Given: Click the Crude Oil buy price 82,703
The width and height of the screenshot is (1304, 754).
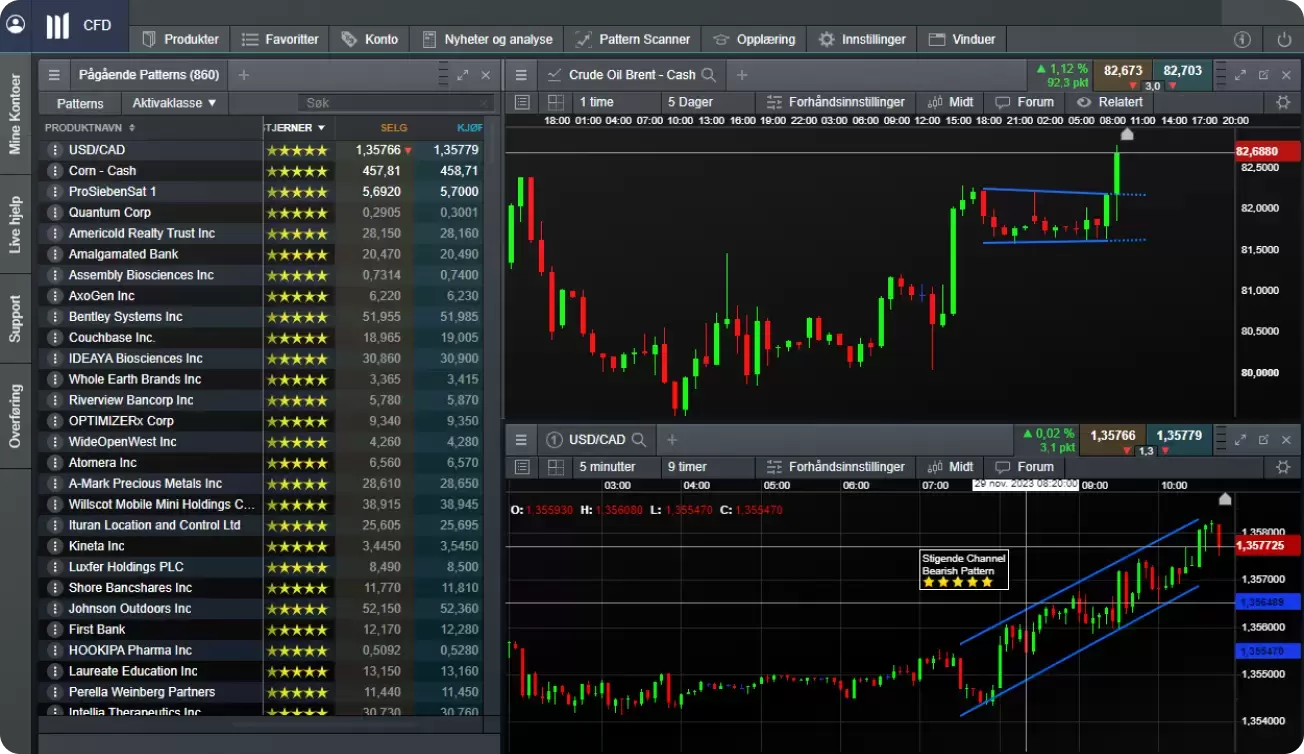Looking at the screenshot, I should 1183,71.
